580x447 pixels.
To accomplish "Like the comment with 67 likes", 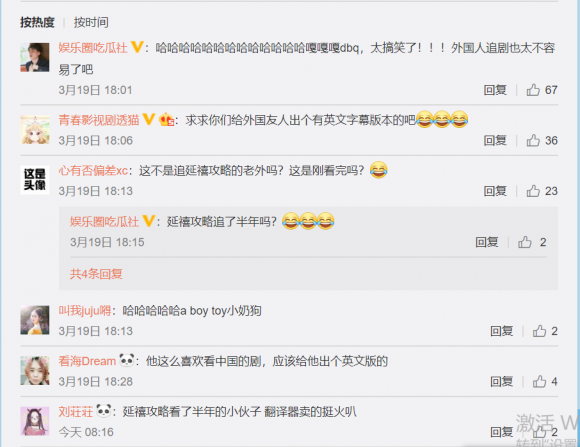I will [533, 90].
